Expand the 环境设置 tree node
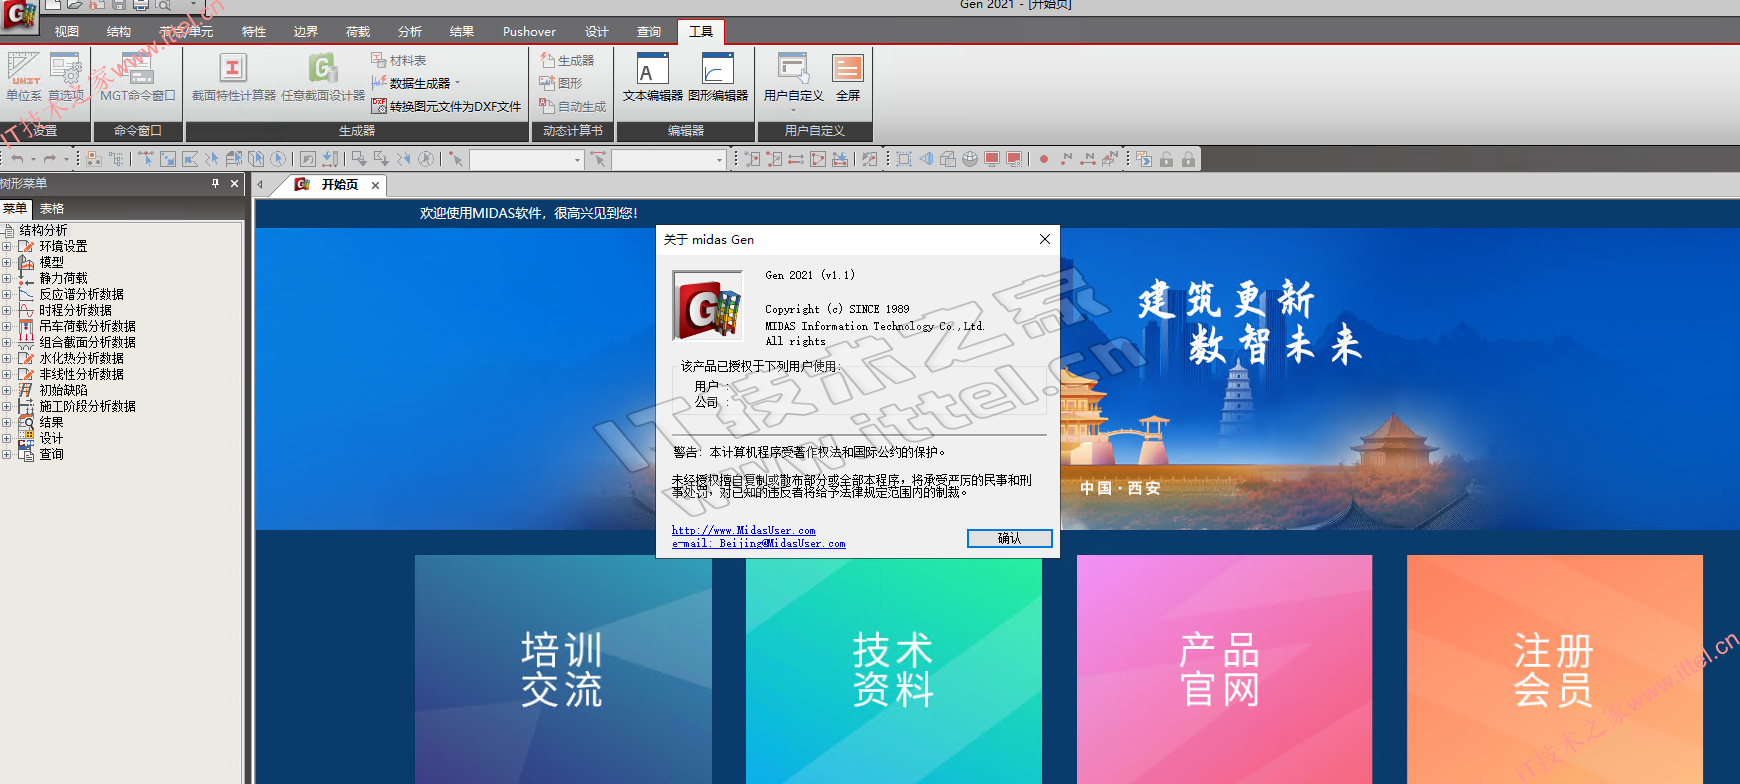Screen dimensions: 1740x784 tap(6, 246)
